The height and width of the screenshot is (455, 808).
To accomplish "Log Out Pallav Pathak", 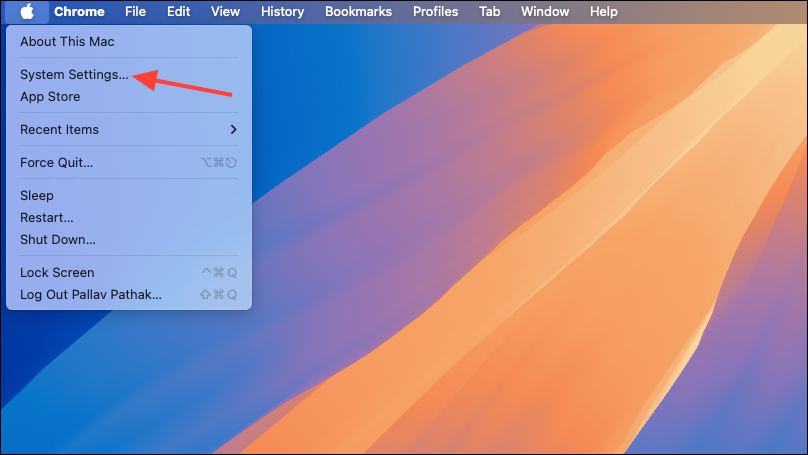I will 129,295.
